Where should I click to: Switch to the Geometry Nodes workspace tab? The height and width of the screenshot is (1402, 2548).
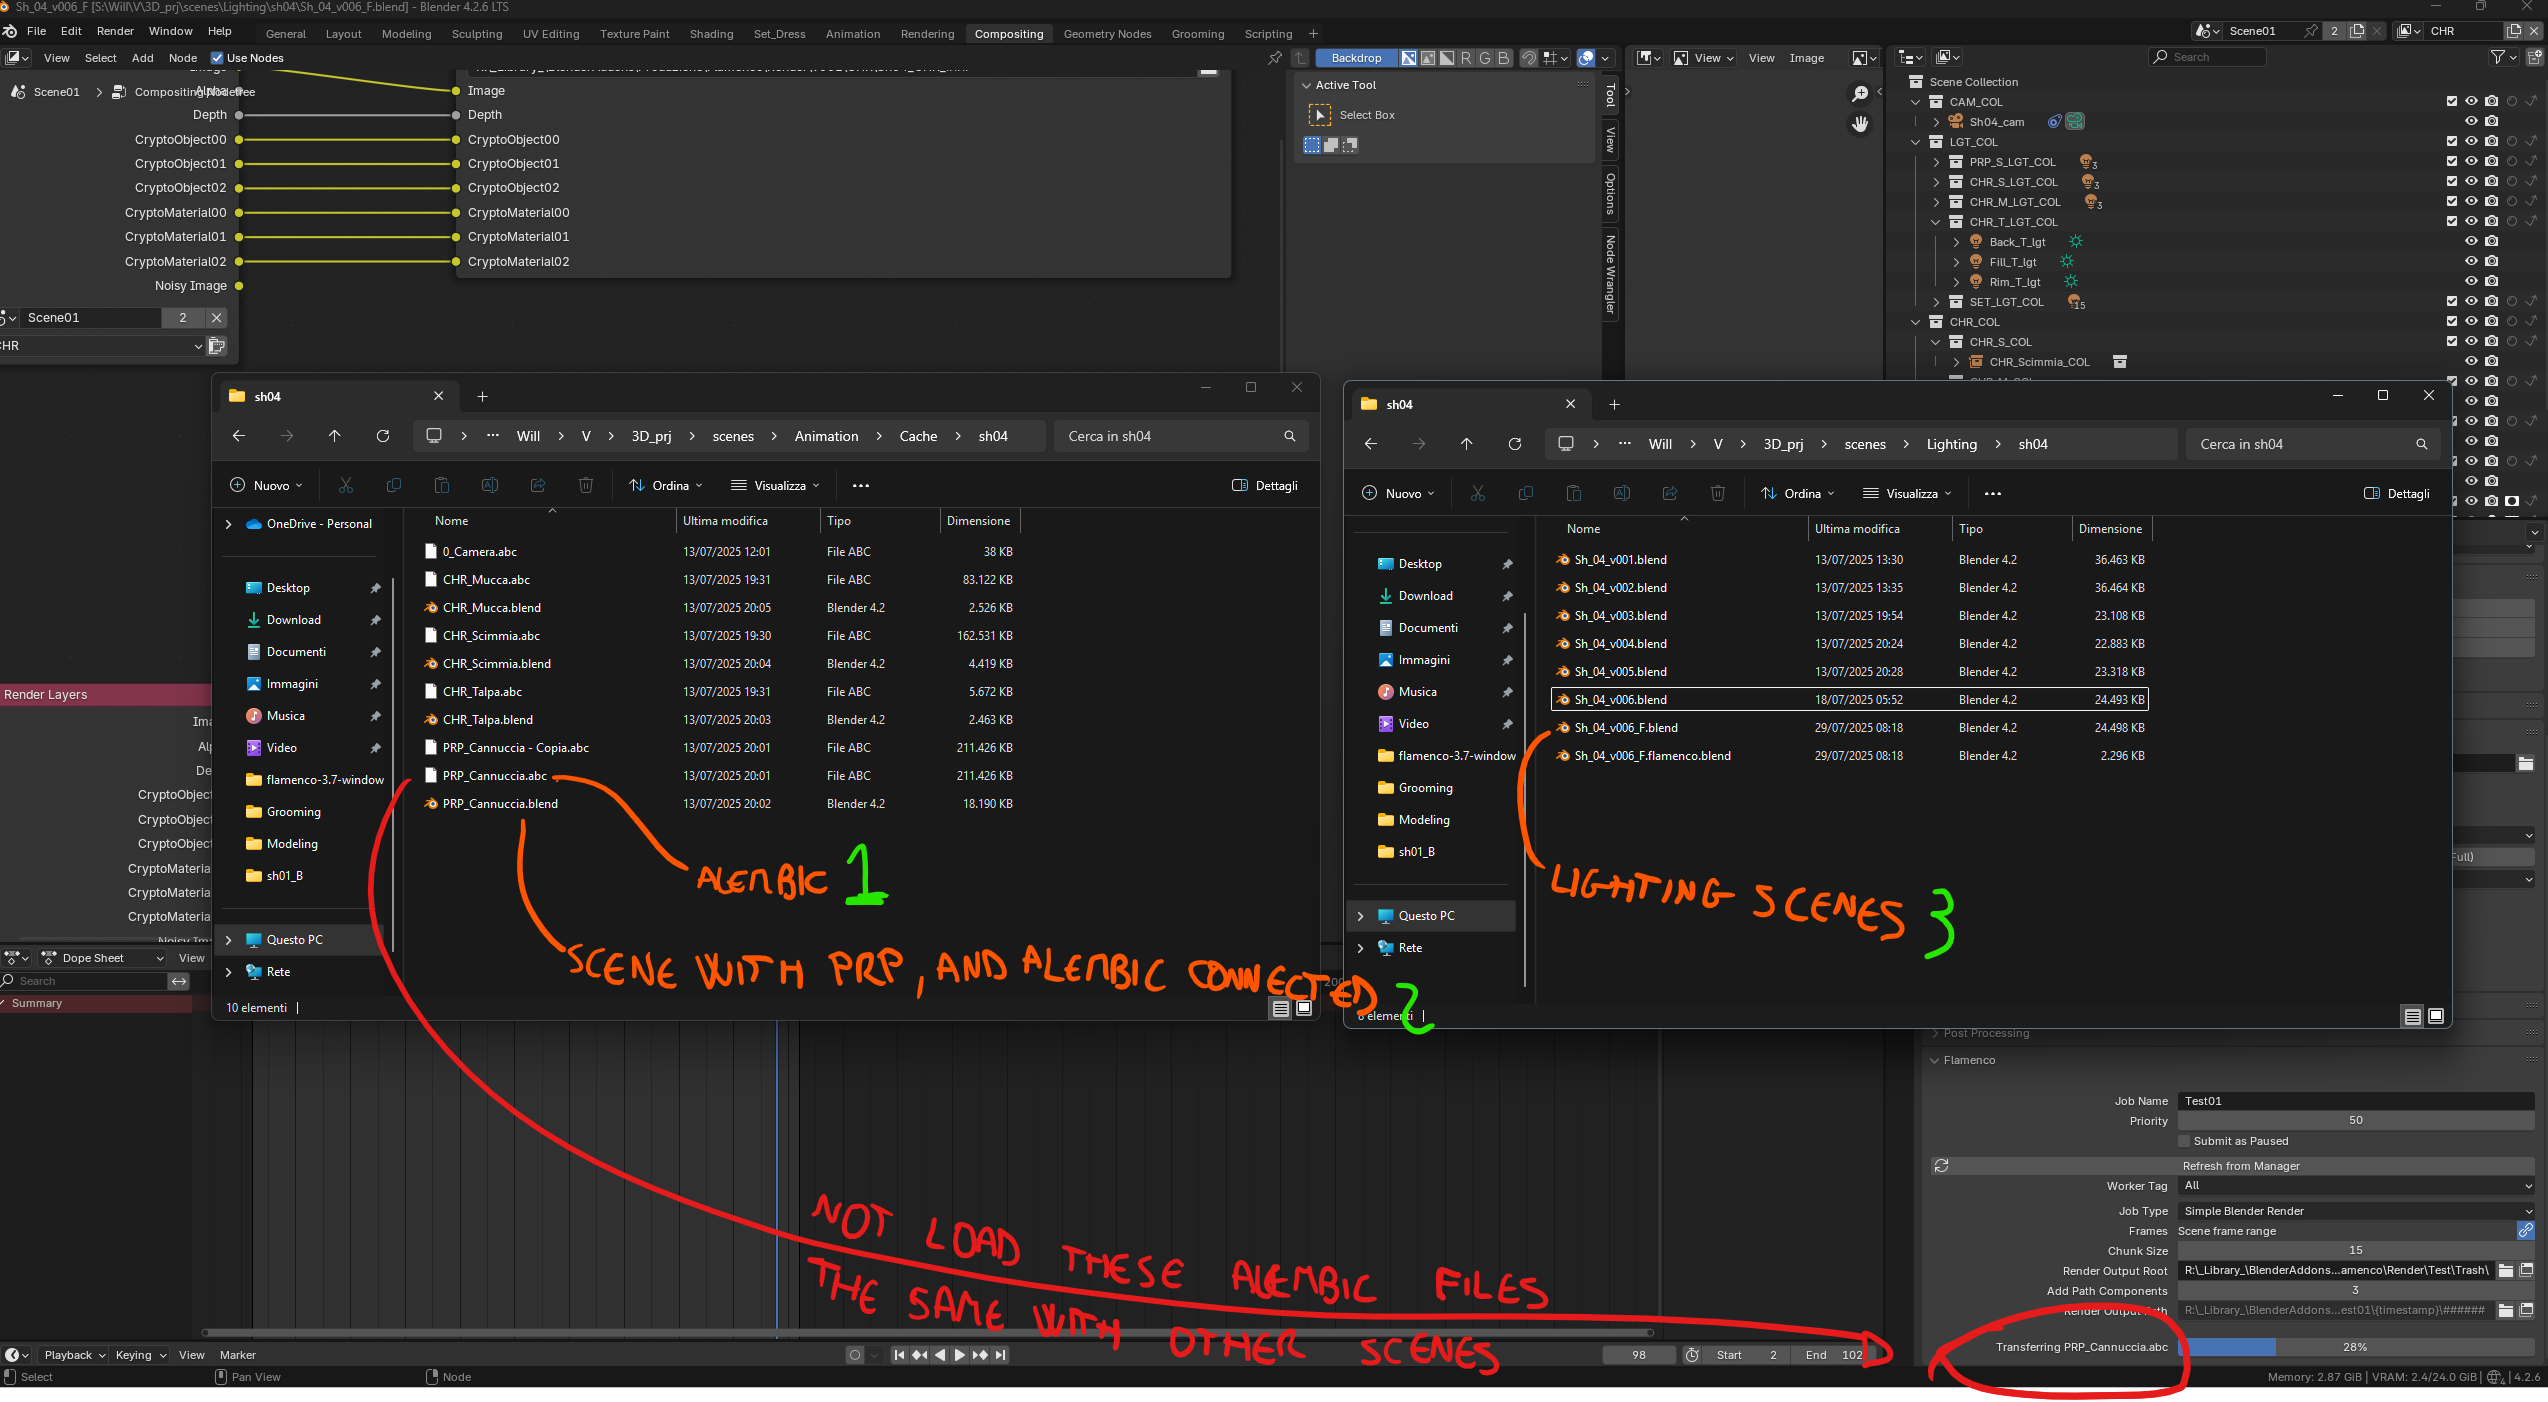click(x=1107, y=34)
